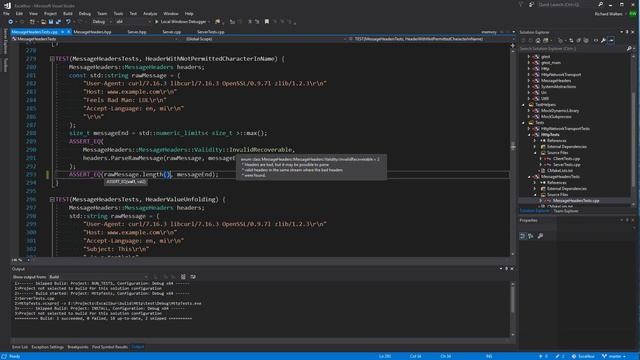The height and width of the screenshot is (360, 640).
Task: Open the Tools menu
Action: [x=118, y=13]
